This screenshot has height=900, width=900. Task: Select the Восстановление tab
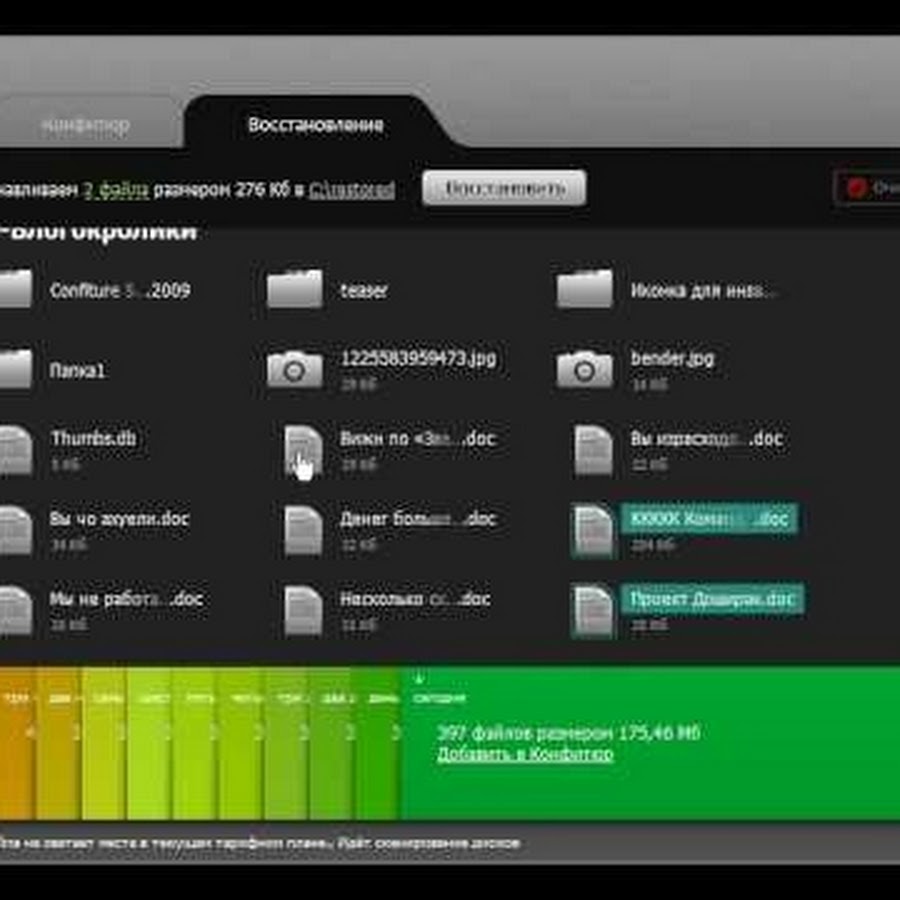coord(315,126)
